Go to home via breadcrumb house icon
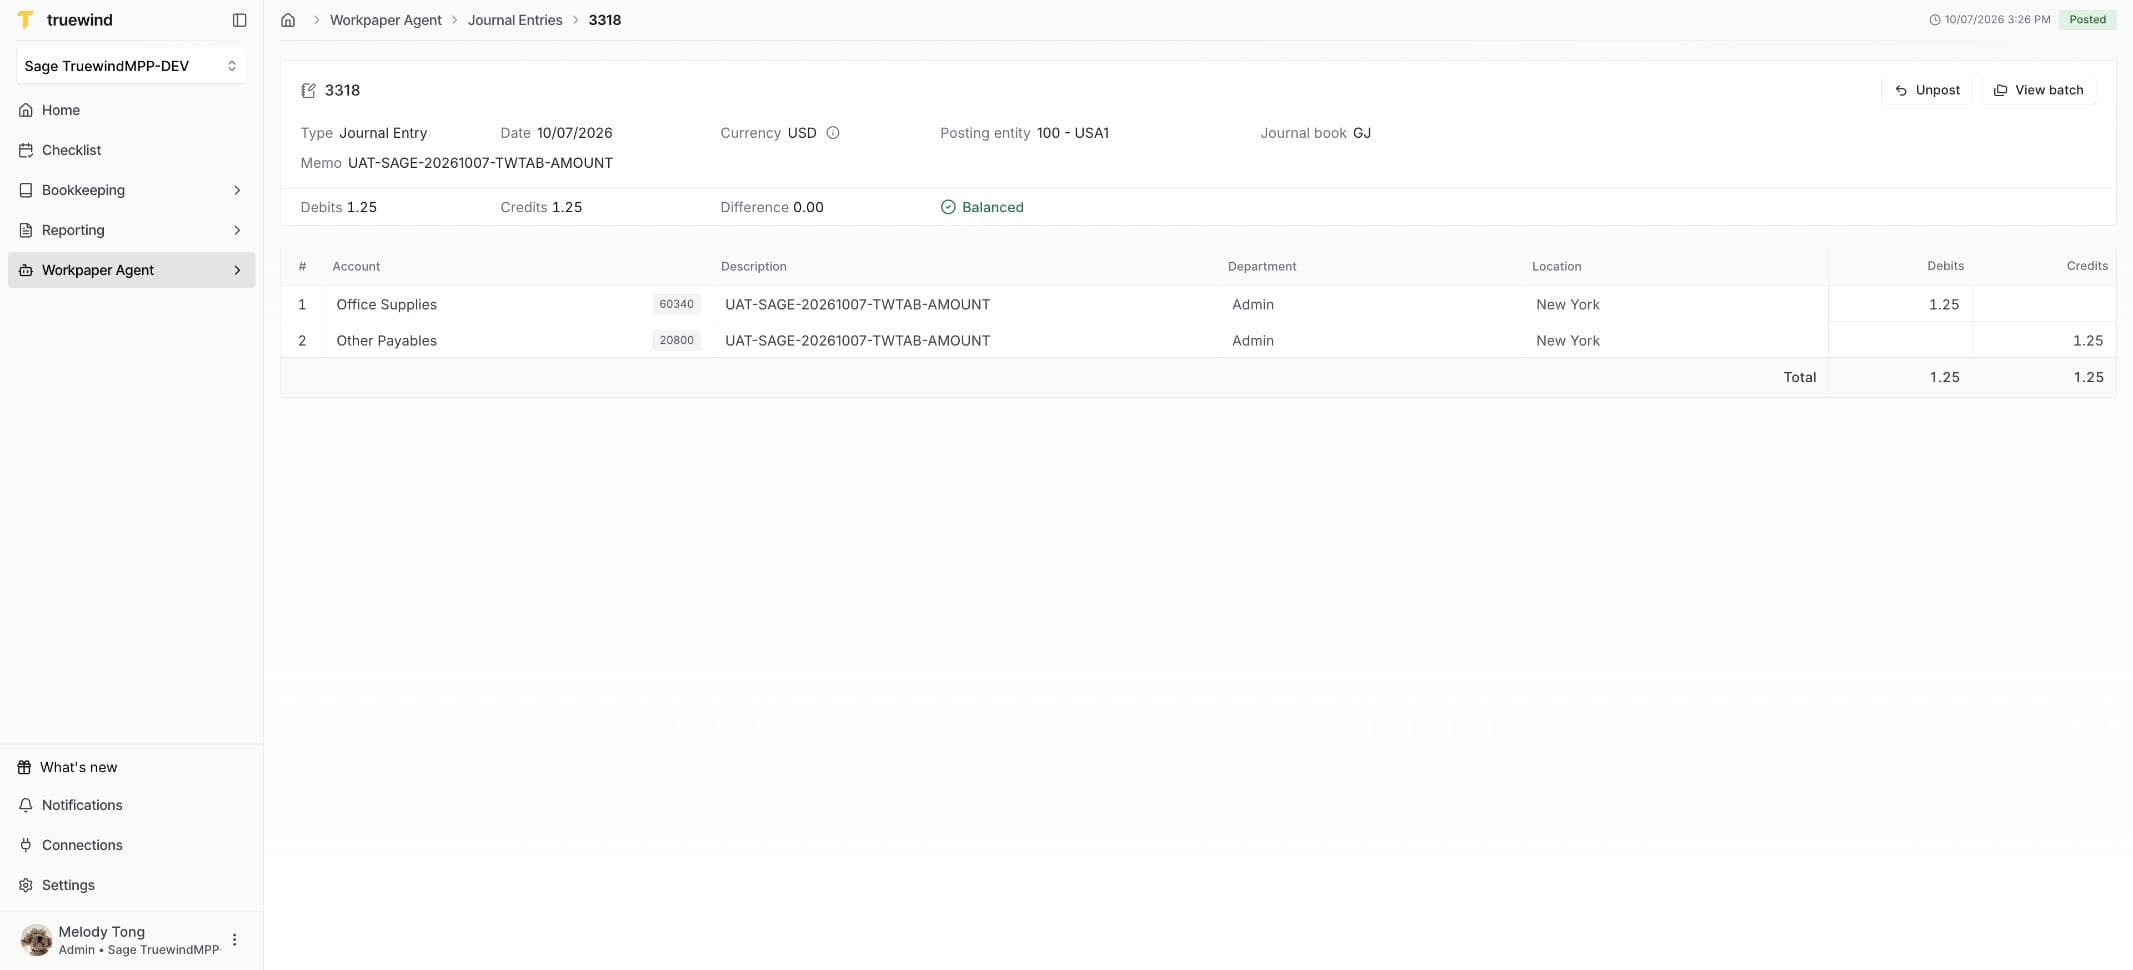 click(288, 20)
